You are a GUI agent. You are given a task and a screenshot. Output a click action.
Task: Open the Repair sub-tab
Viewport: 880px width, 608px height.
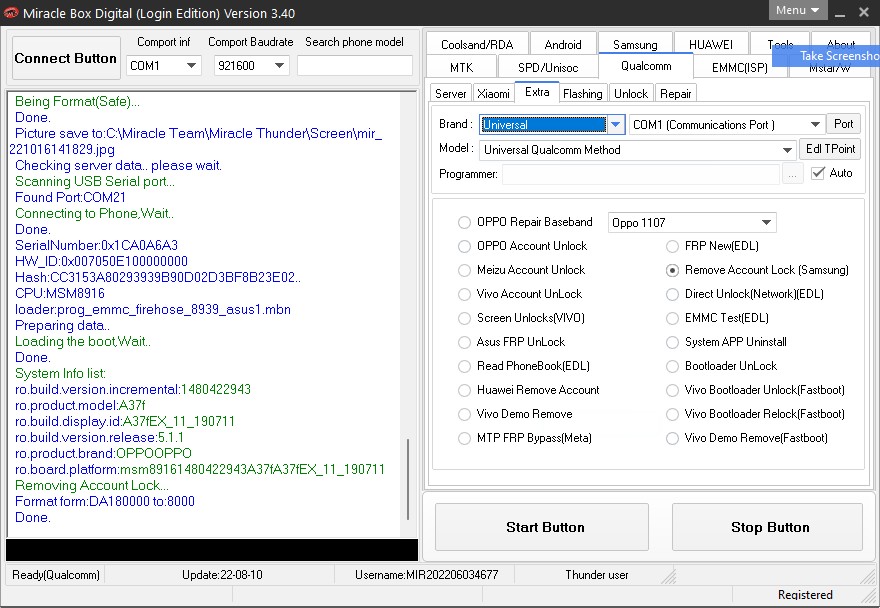click(x=676, y=93)
